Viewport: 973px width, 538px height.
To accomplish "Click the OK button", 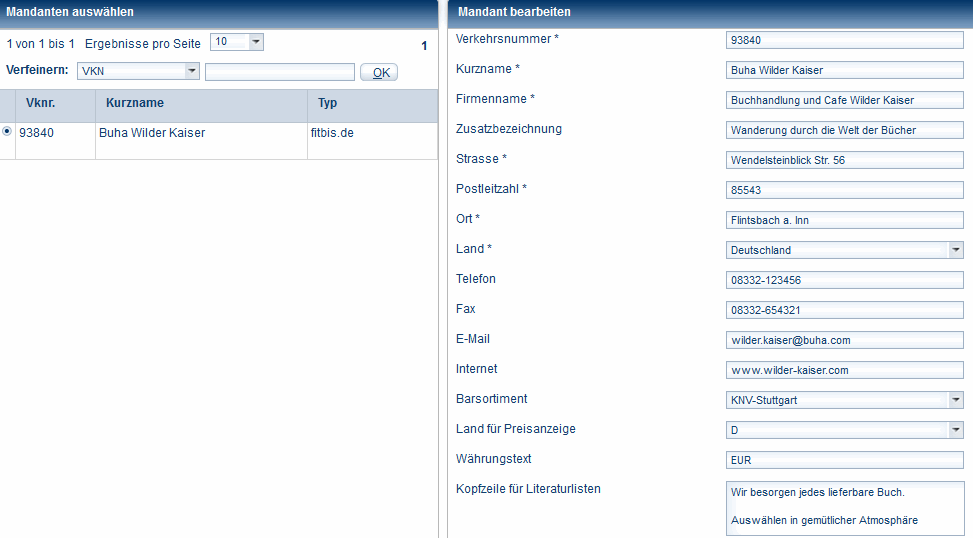I will click(x=379, y=72).
